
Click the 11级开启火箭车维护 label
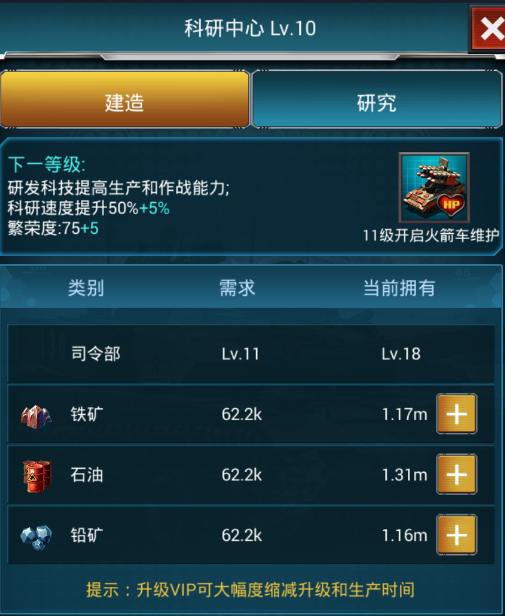[431, 235]
